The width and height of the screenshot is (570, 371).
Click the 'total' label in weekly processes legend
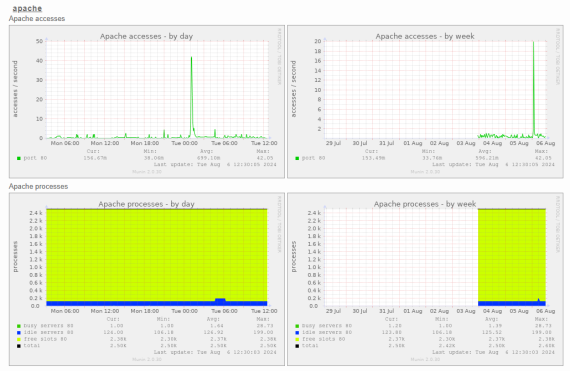310,346
